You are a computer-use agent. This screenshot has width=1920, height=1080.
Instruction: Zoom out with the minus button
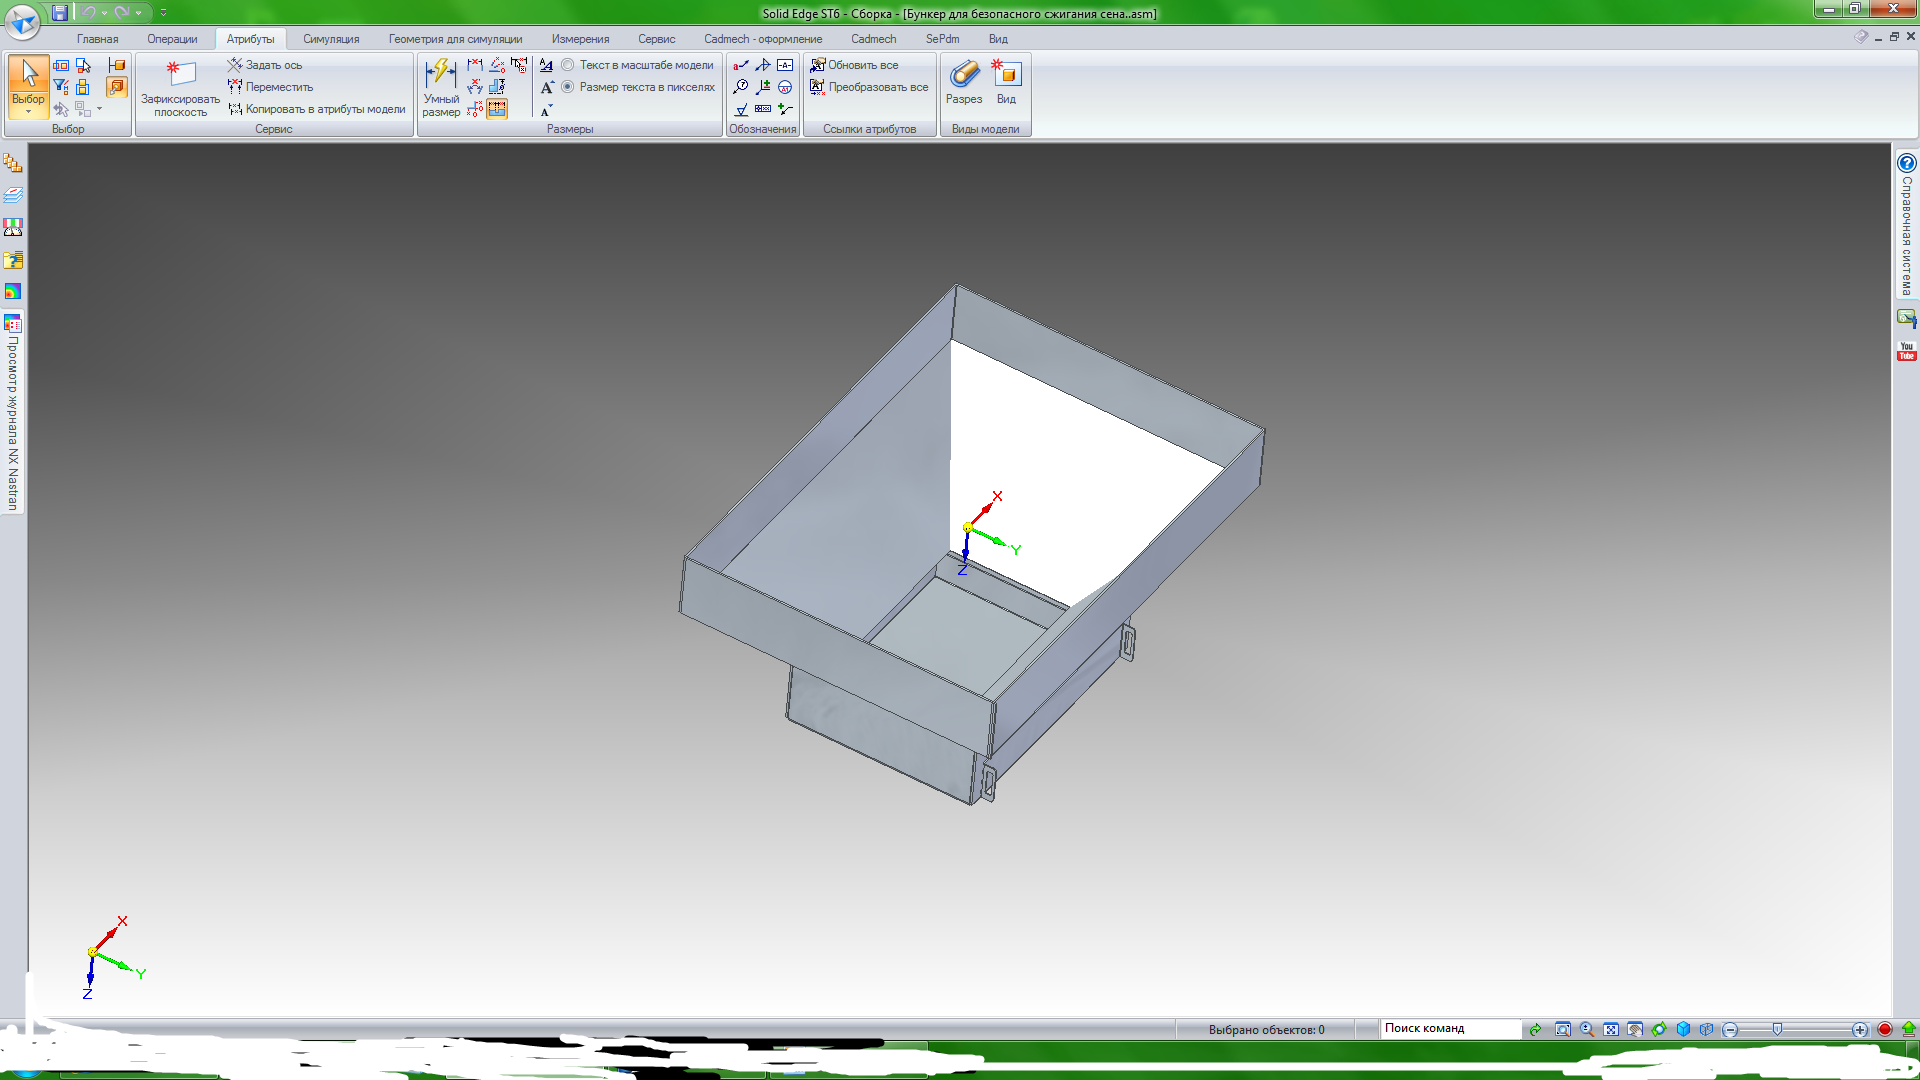pyautogui.click(x=1731, y=1030)
